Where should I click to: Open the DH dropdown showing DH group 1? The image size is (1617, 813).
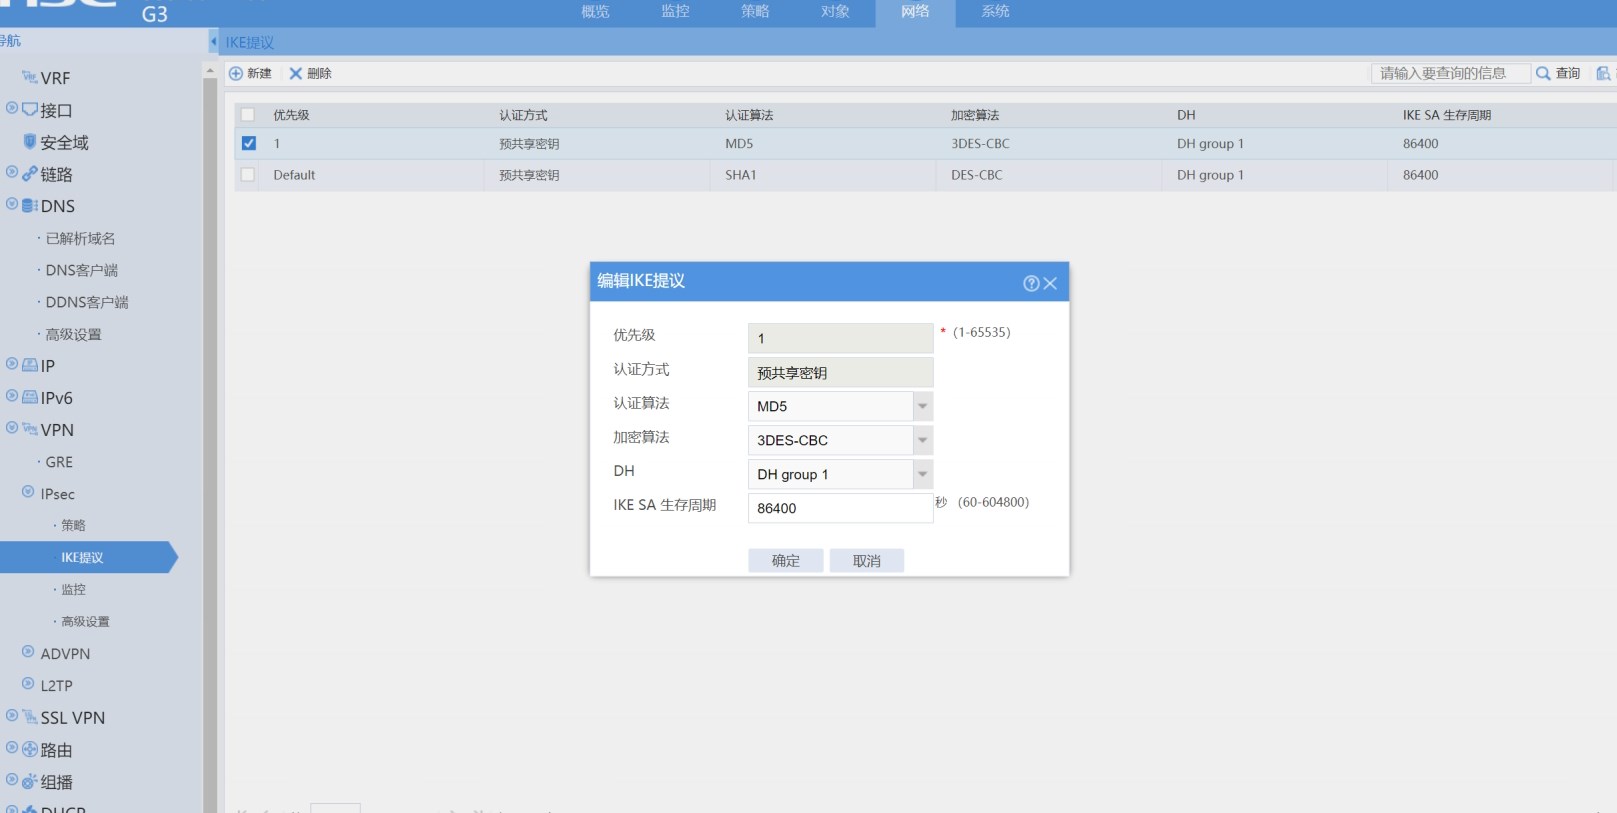click(x=923, y=474)
